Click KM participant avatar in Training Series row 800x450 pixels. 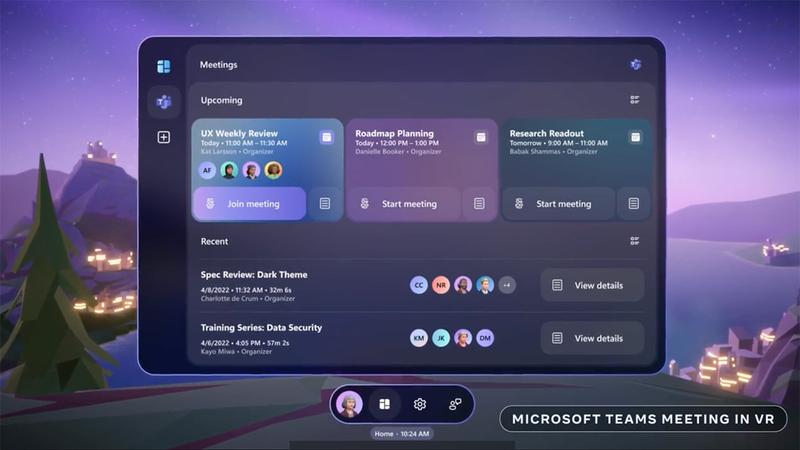tap(419, 338)
